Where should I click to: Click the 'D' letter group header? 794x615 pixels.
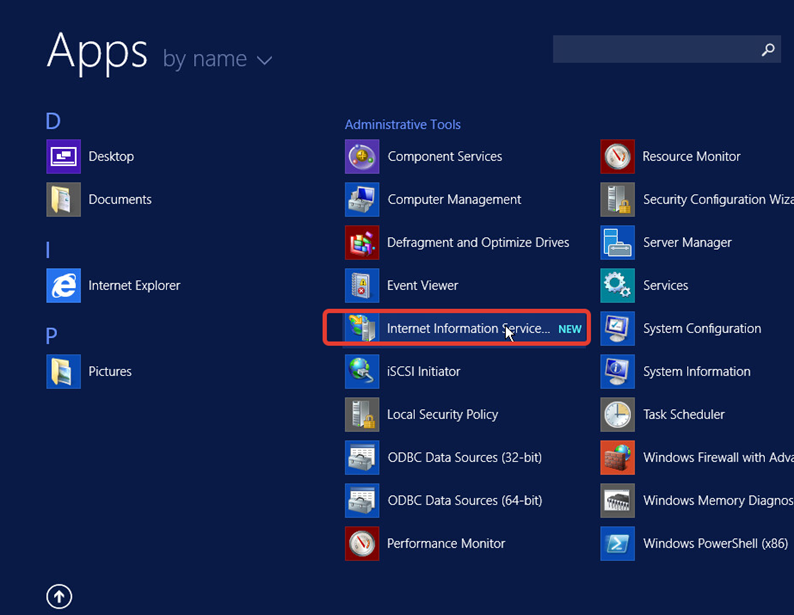click(x=53, y=121)
